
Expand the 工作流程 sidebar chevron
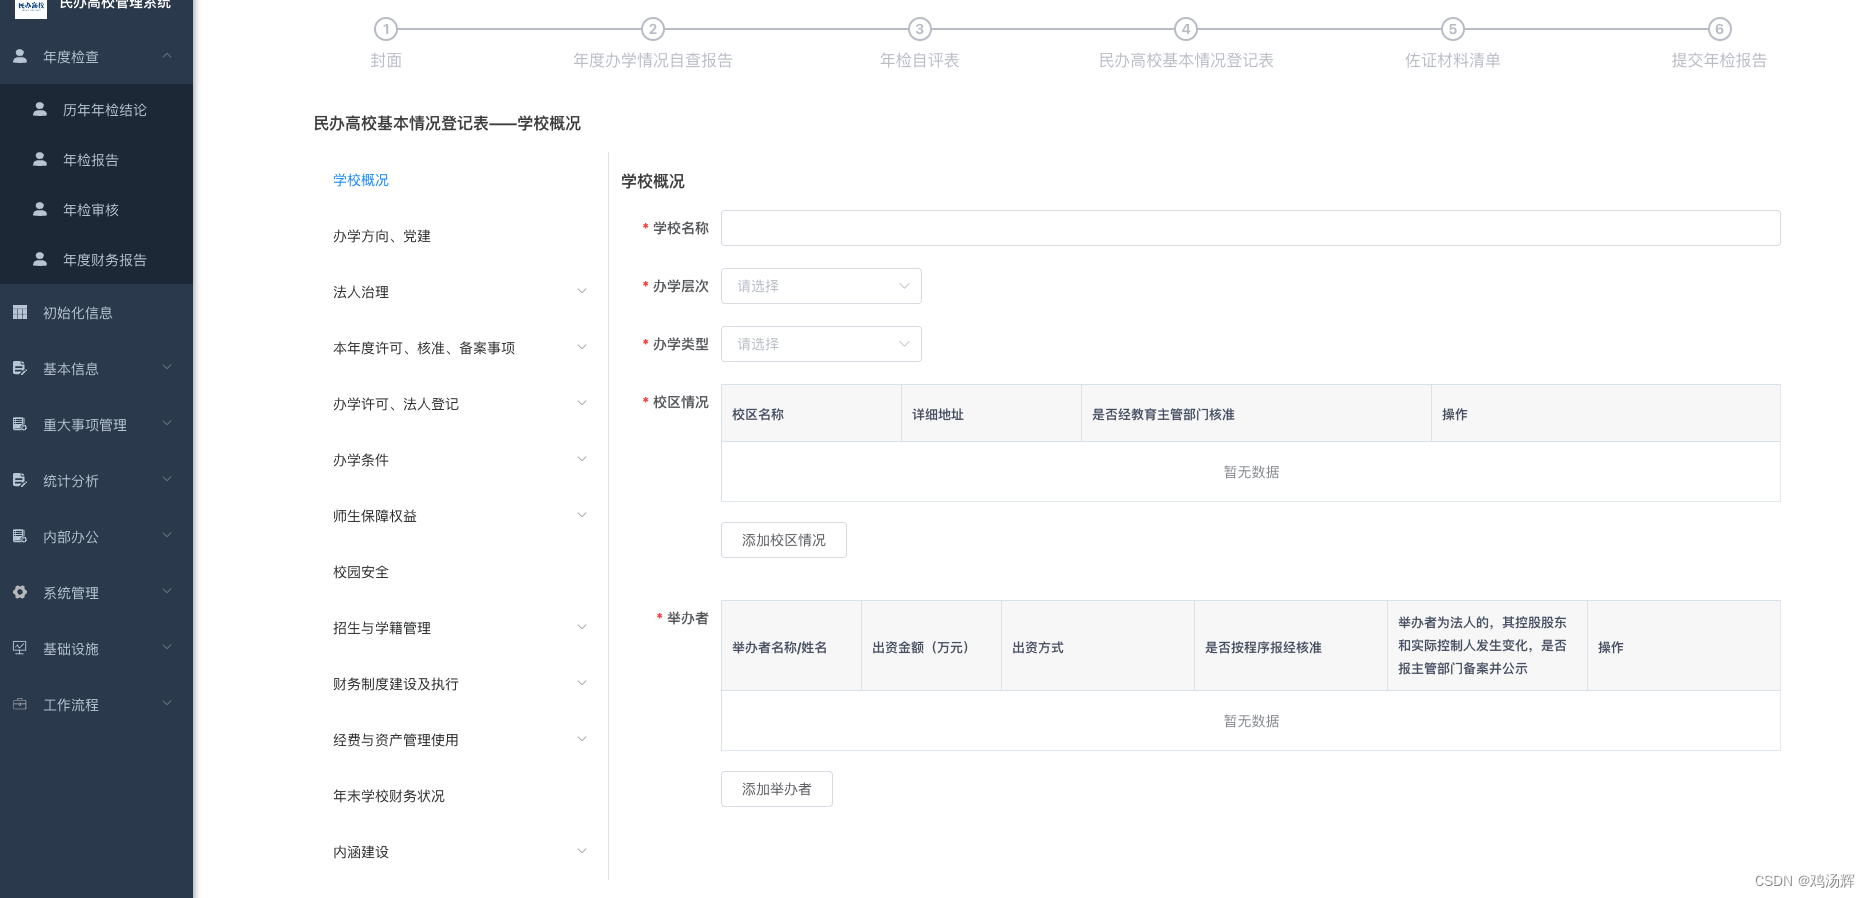click(x=167, y=704)
